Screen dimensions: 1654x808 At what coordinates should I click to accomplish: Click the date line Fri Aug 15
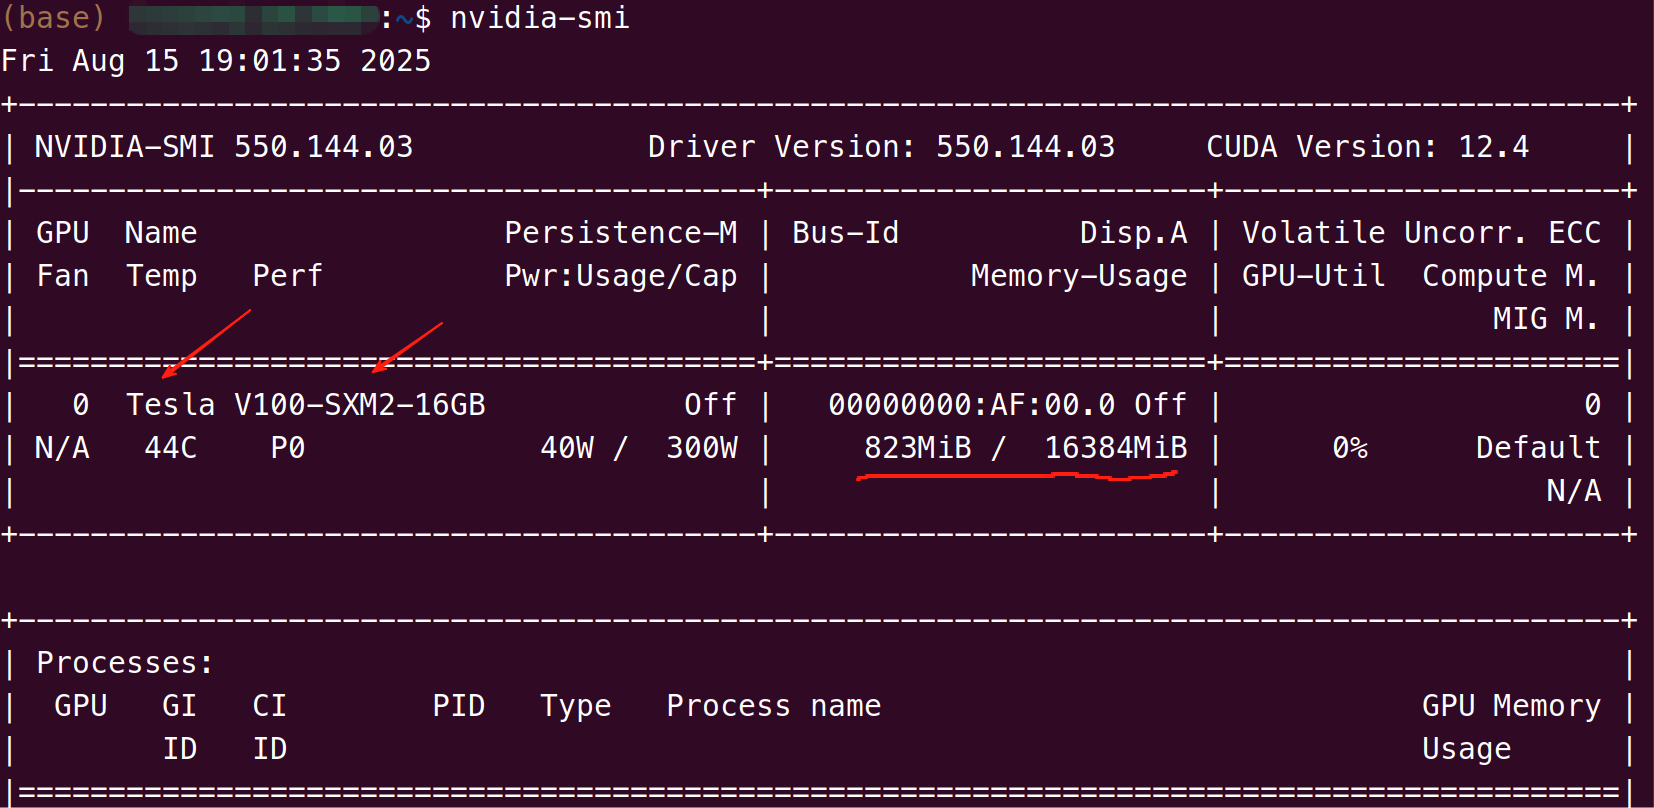click(216, 61)
